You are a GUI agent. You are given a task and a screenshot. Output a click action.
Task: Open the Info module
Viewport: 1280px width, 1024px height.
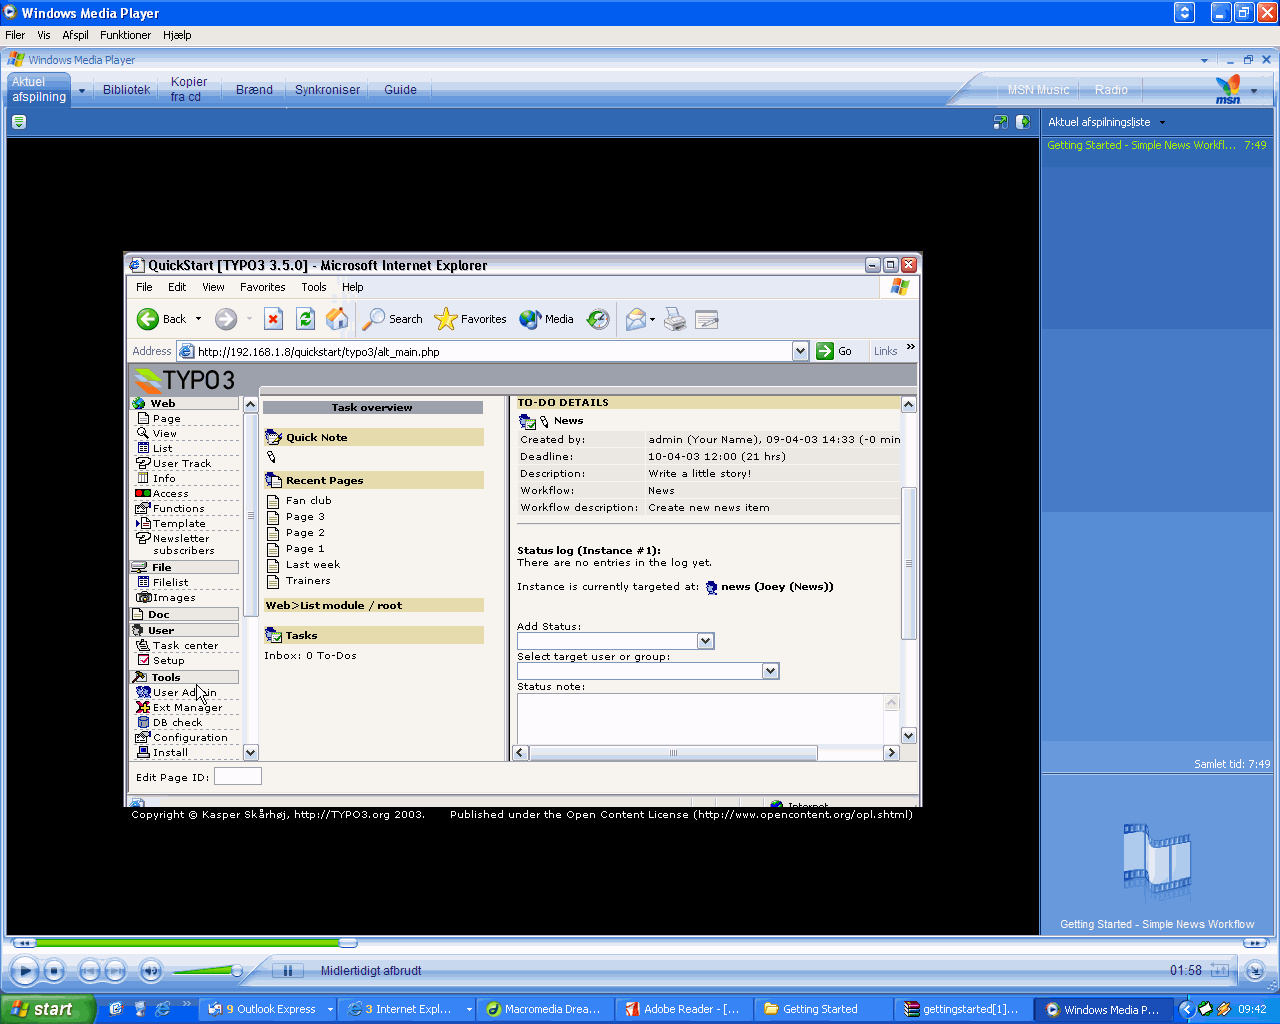click(x=164, y=479)
